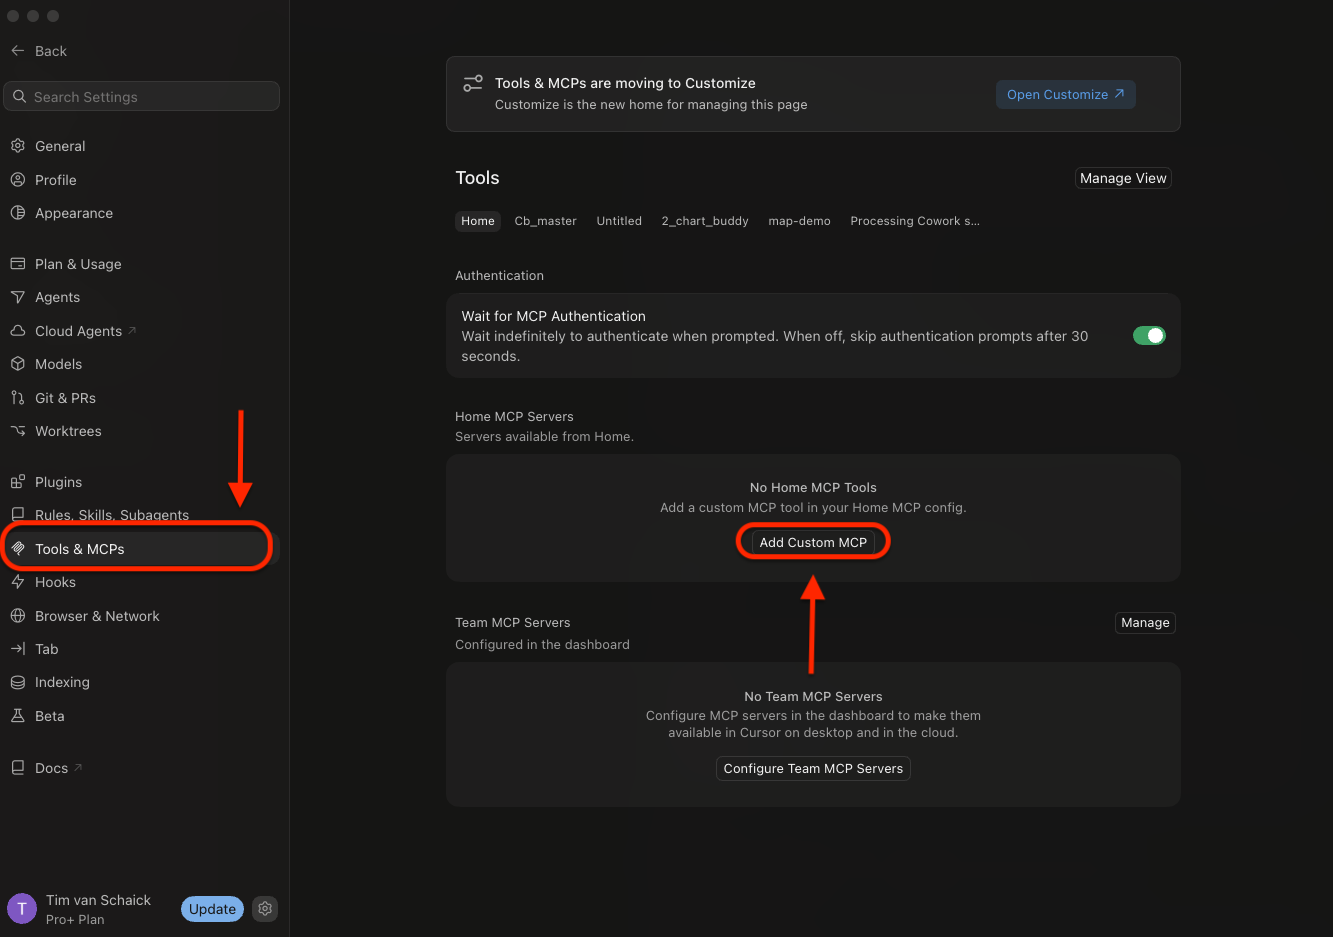Click Back label to leave settings
The height and width of the screenshot is (937, 1333).
tap(51, 51)
